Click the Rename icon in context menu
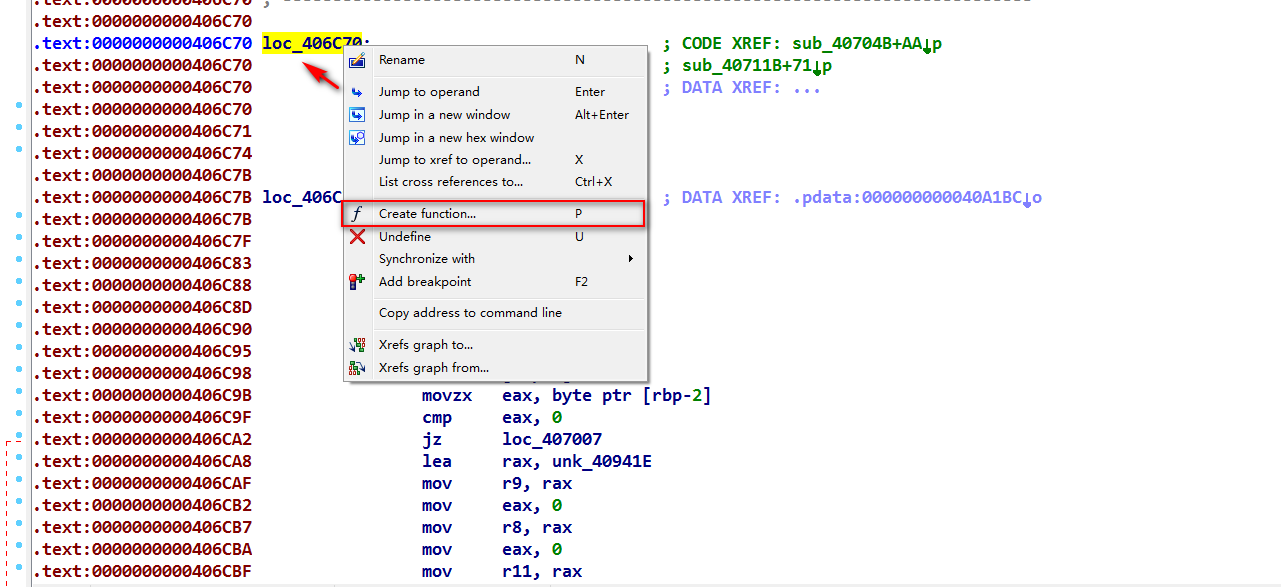The height and width of the screenshot is (587, 1281). pyautogui.click(x=357, y=60)
